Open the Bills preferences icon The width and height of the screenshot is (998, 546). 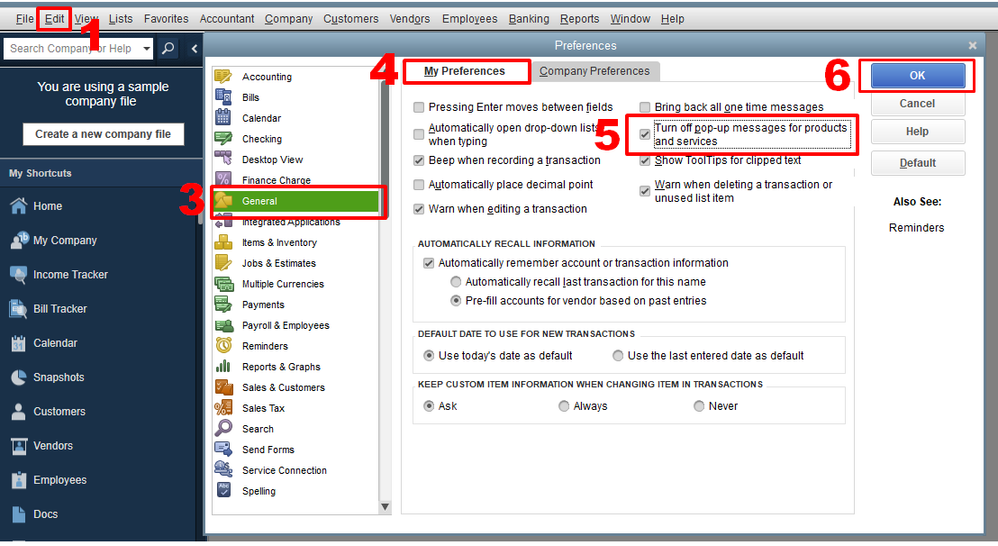tap(223, 97)
